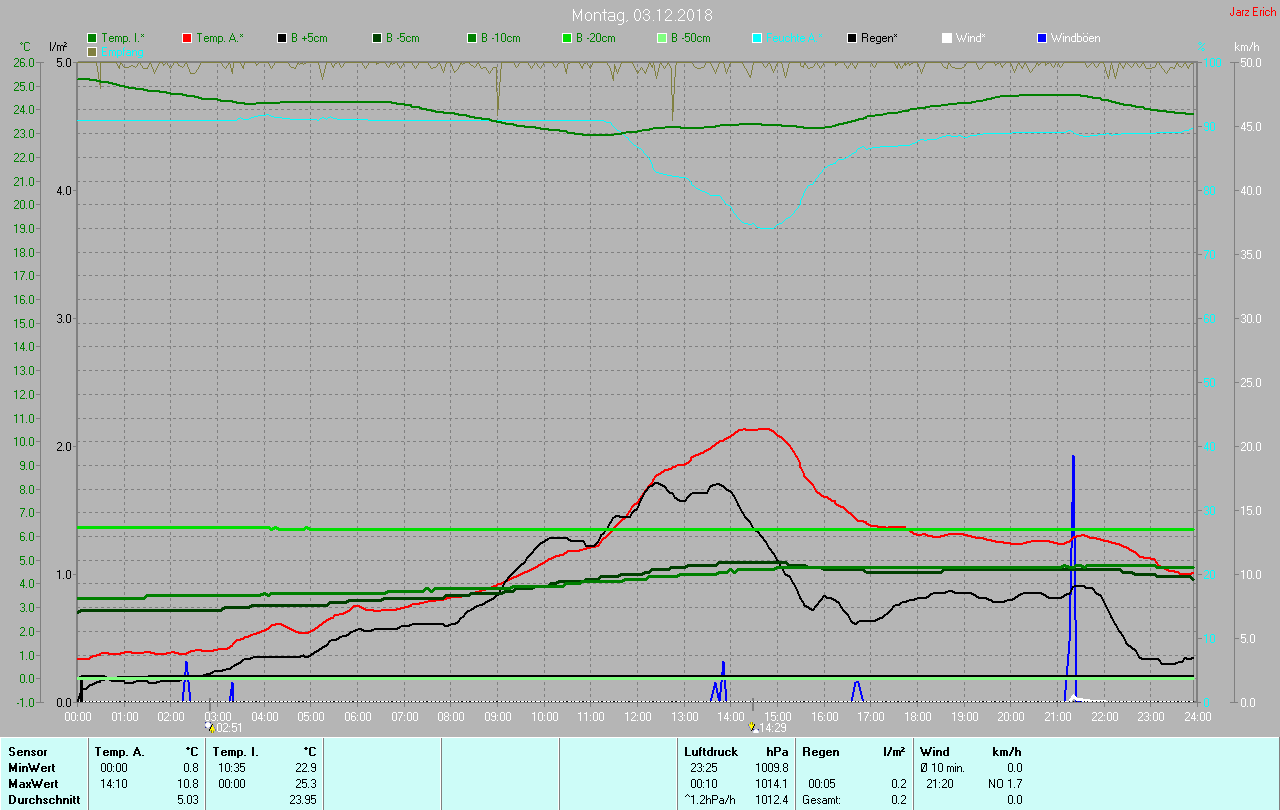Screen dimensions: 1280x810
Task: Click the red Temp. A. legend marker
Action: (x=187, y=38)
